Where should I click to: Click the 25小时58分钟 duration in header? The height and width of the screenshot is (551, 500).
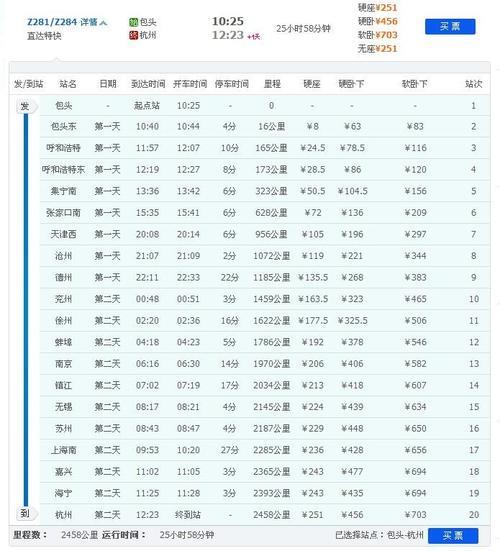[x=303, y=29]
